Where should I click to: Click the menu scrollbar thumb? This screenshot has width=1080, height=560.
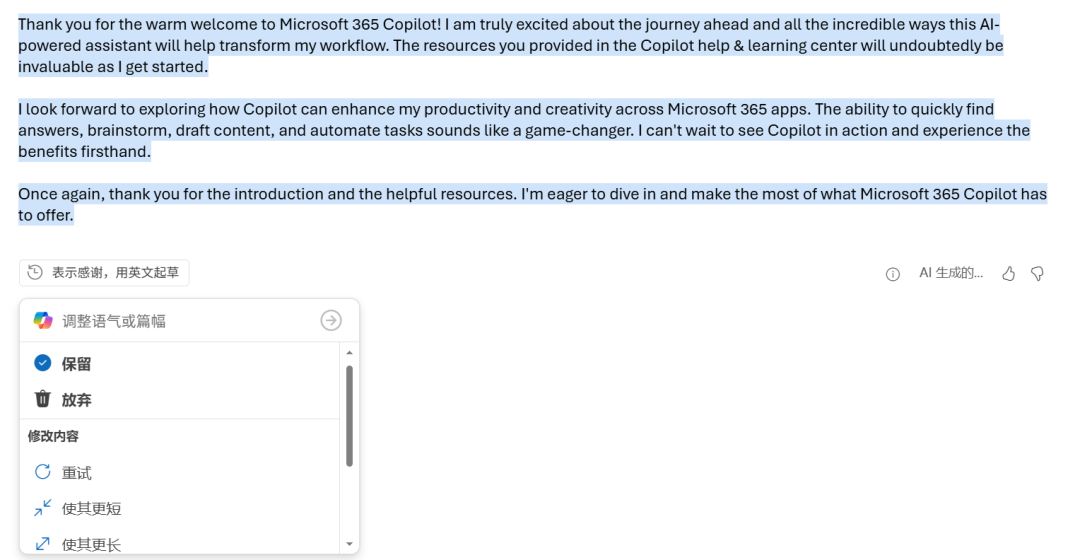[349, 415]
